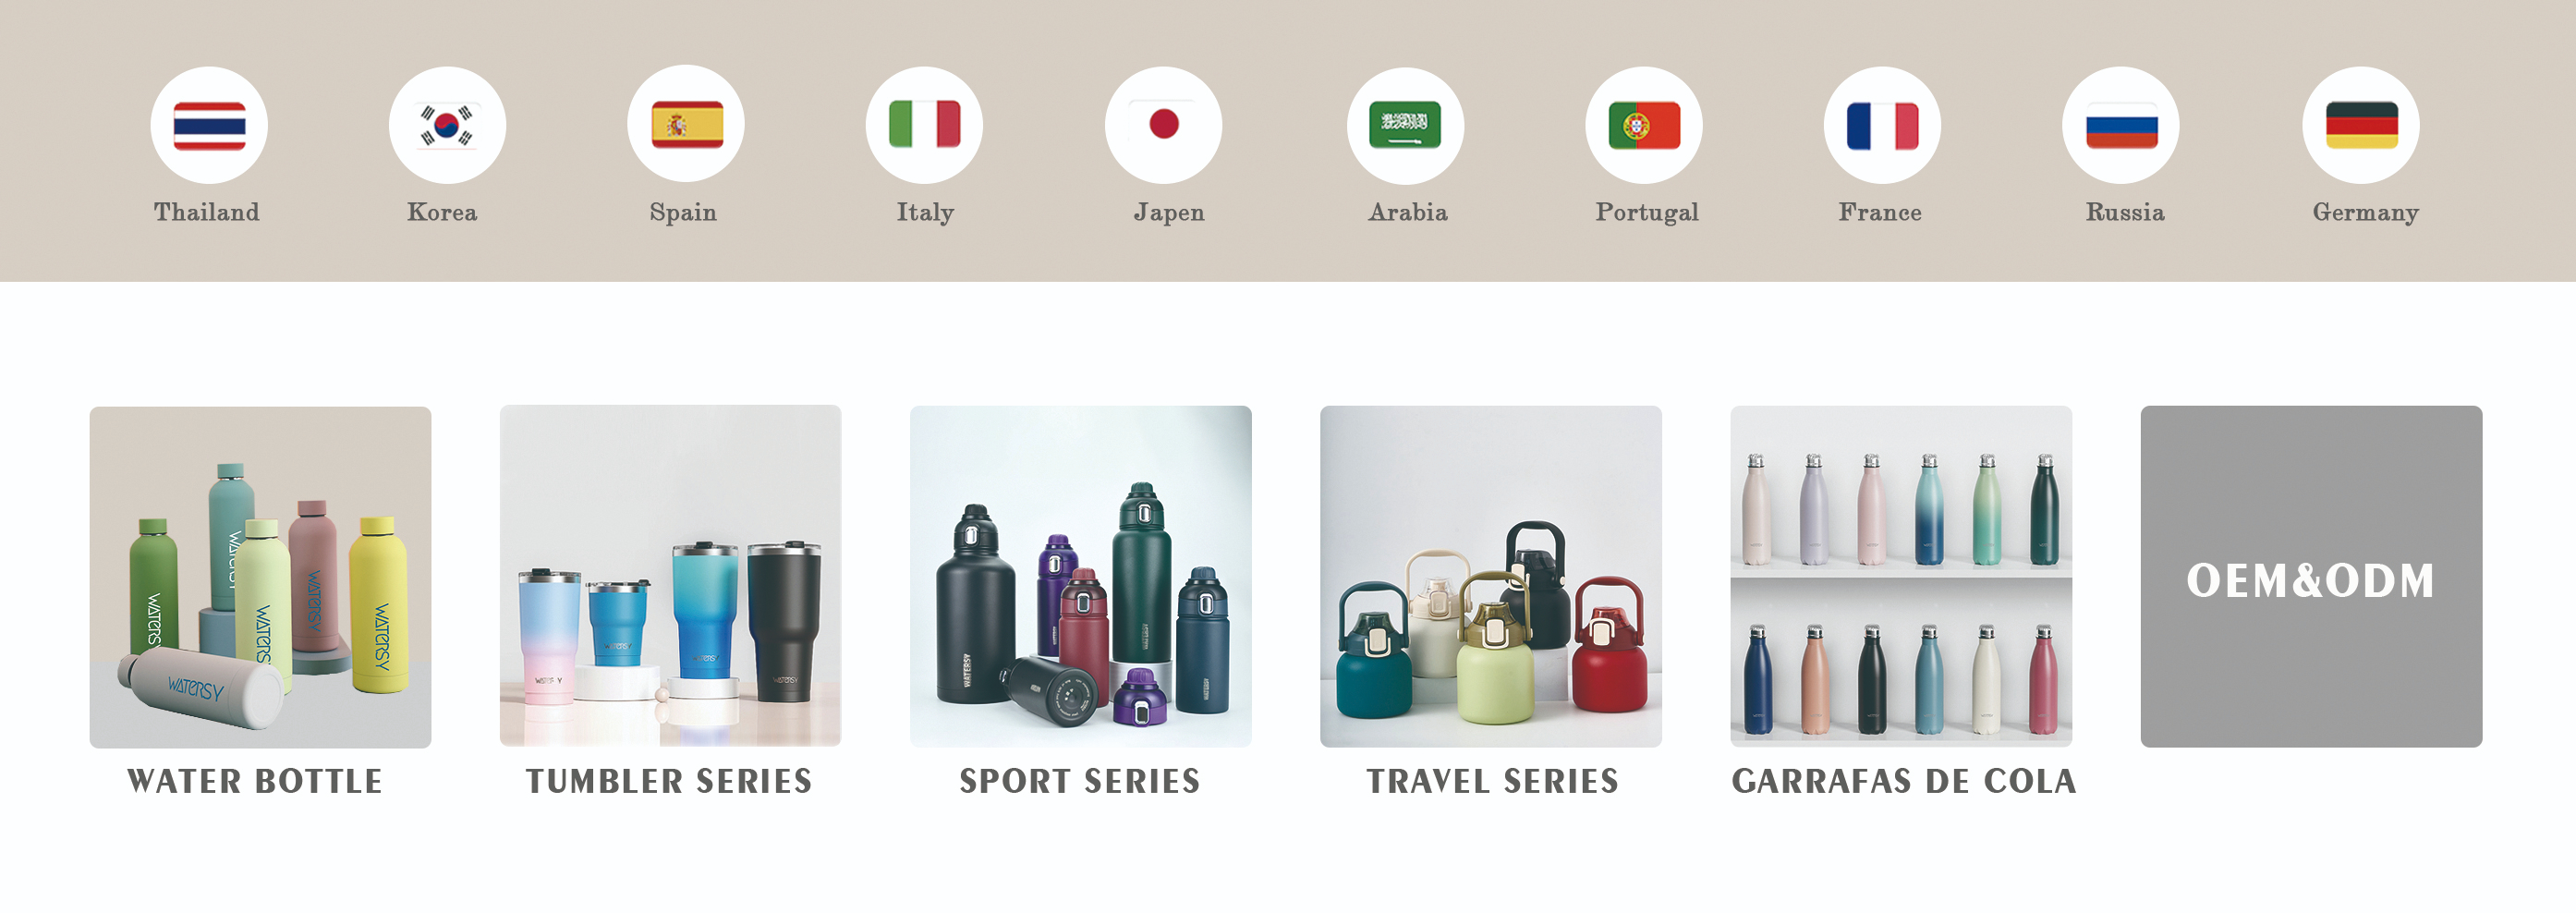Click the Spain flag icon
The image size is (2576, 913).
coord(686,125)
